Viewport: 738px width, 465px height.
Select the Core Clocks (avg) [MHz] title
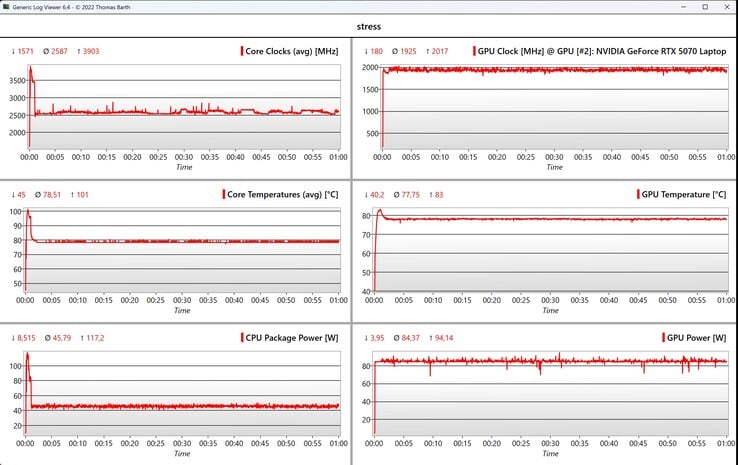pos(292,51)
